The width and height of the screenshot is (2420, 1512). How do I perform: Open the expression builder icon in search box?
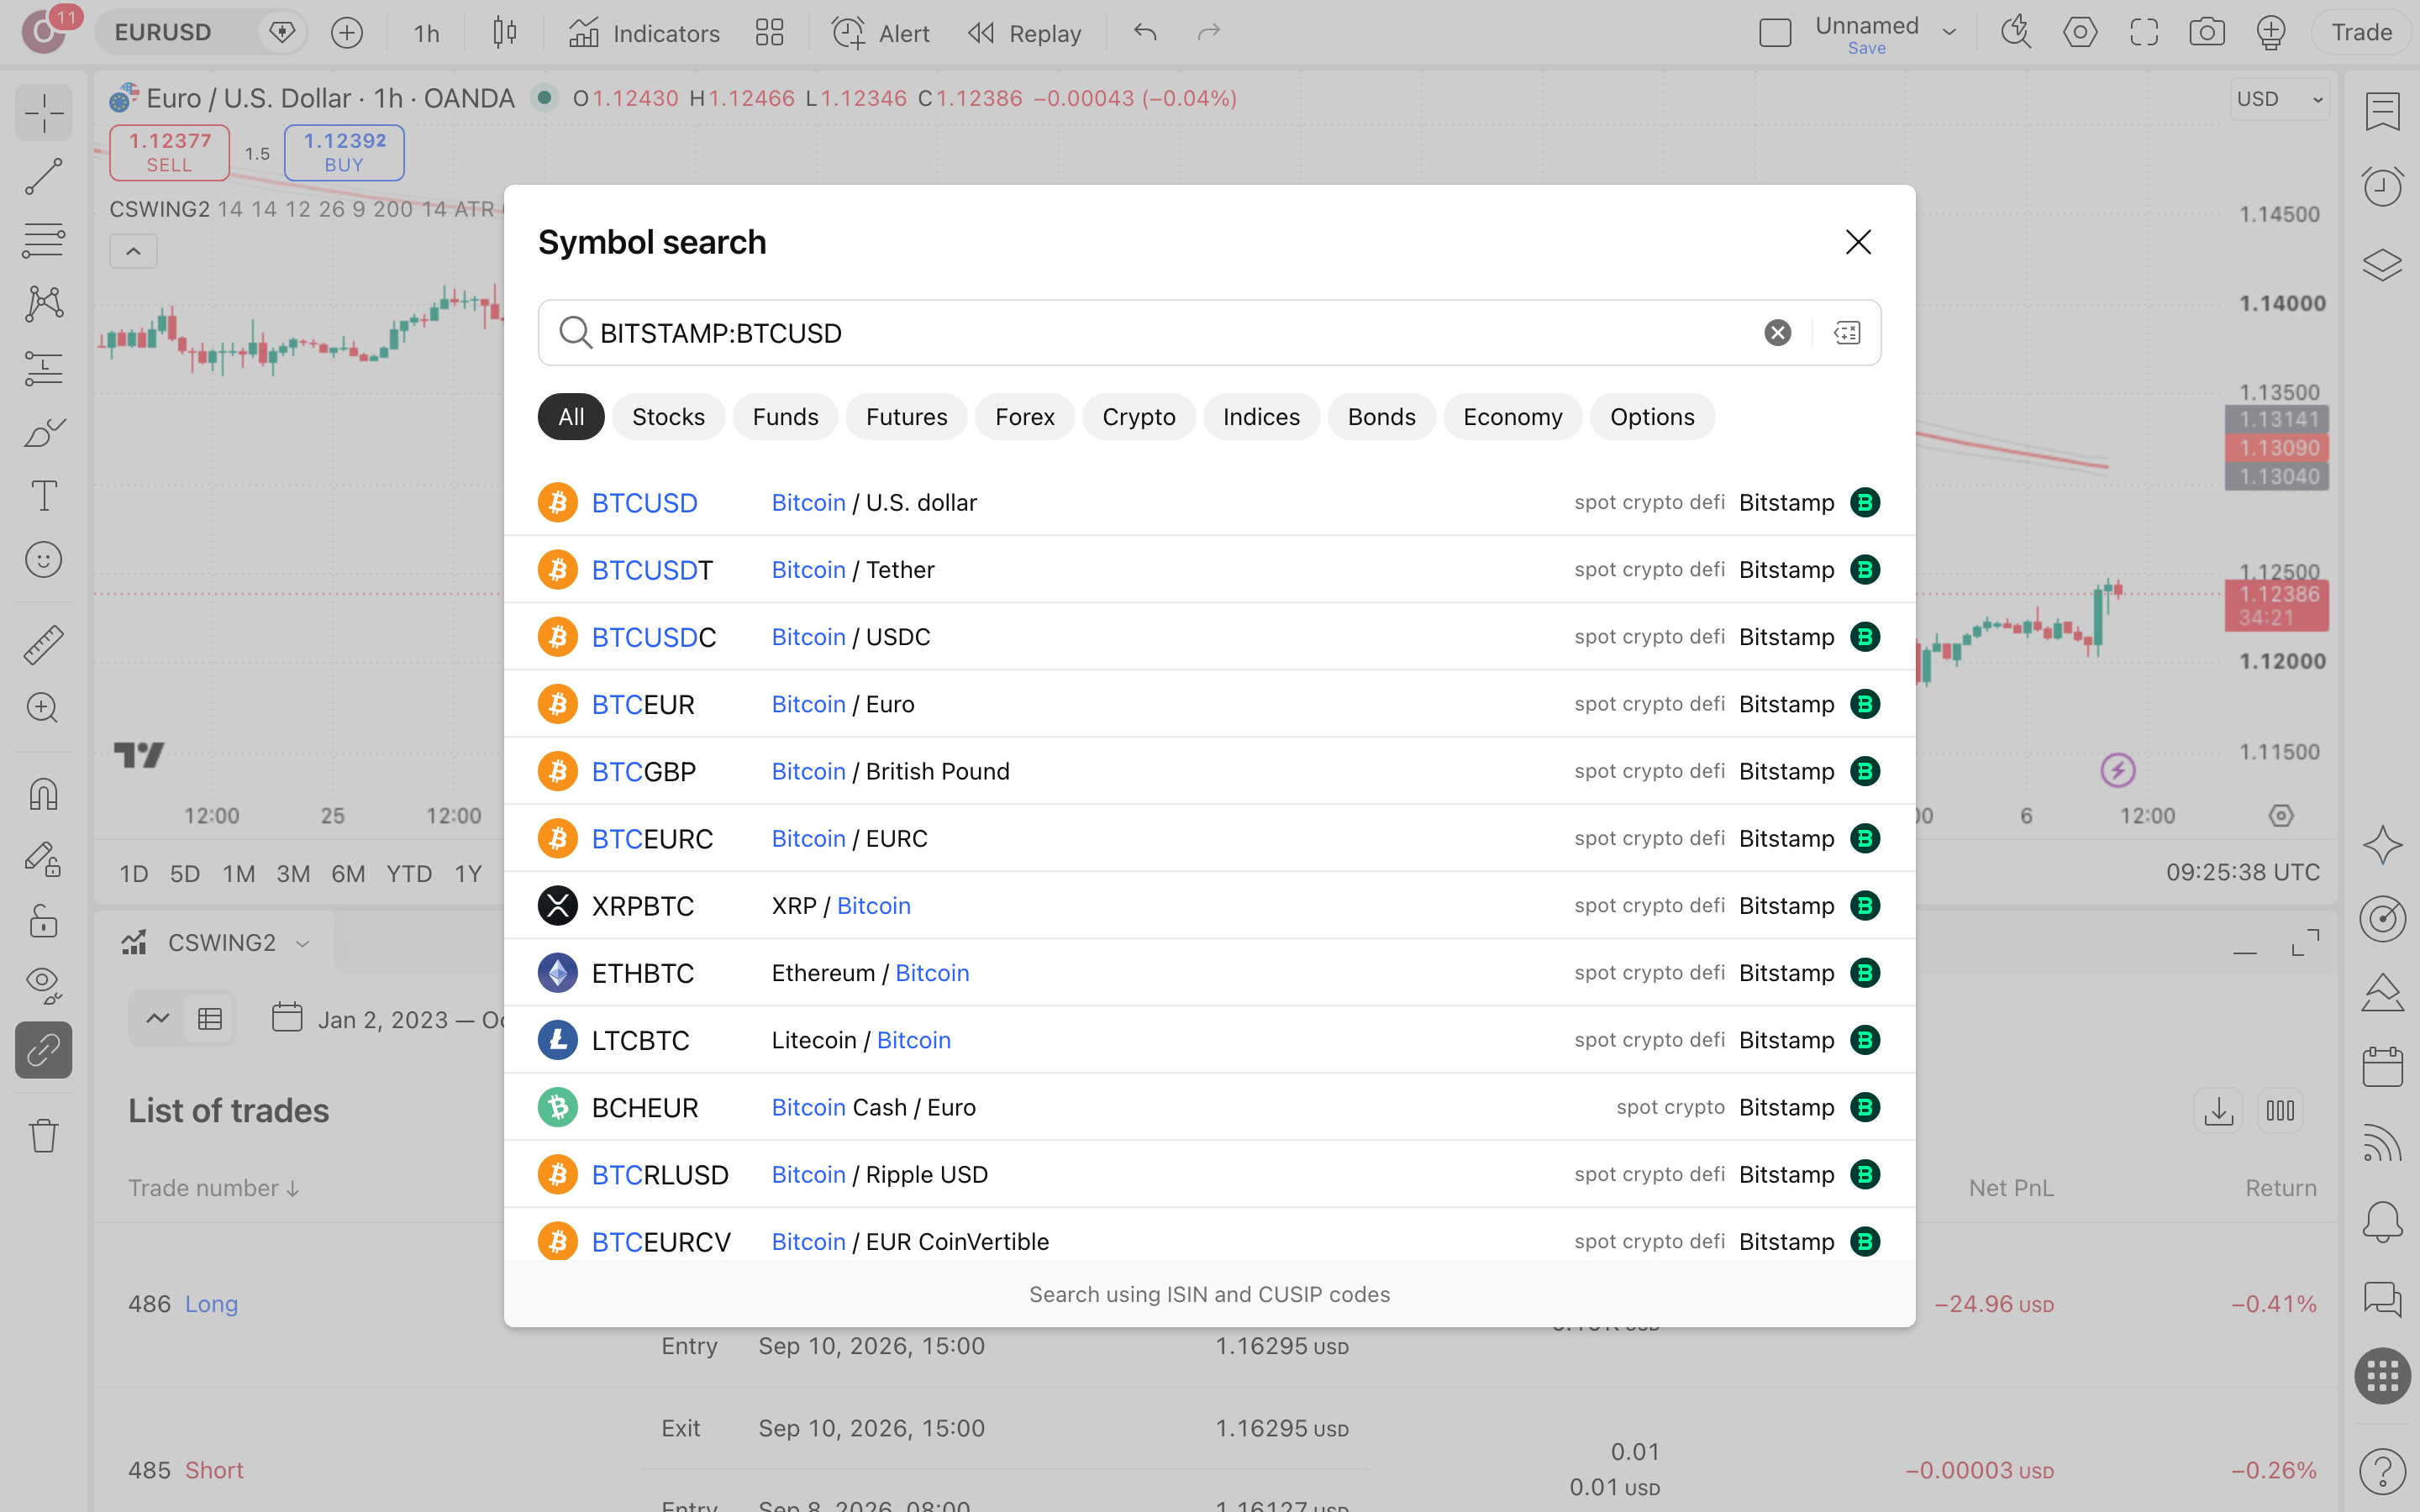(x=1847, y=333)
